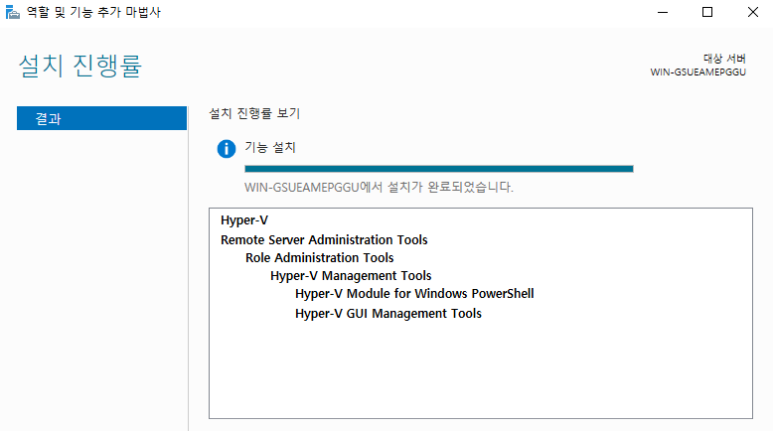
Task: Click the '기능 설치' status text
Action: coord(270,147)
